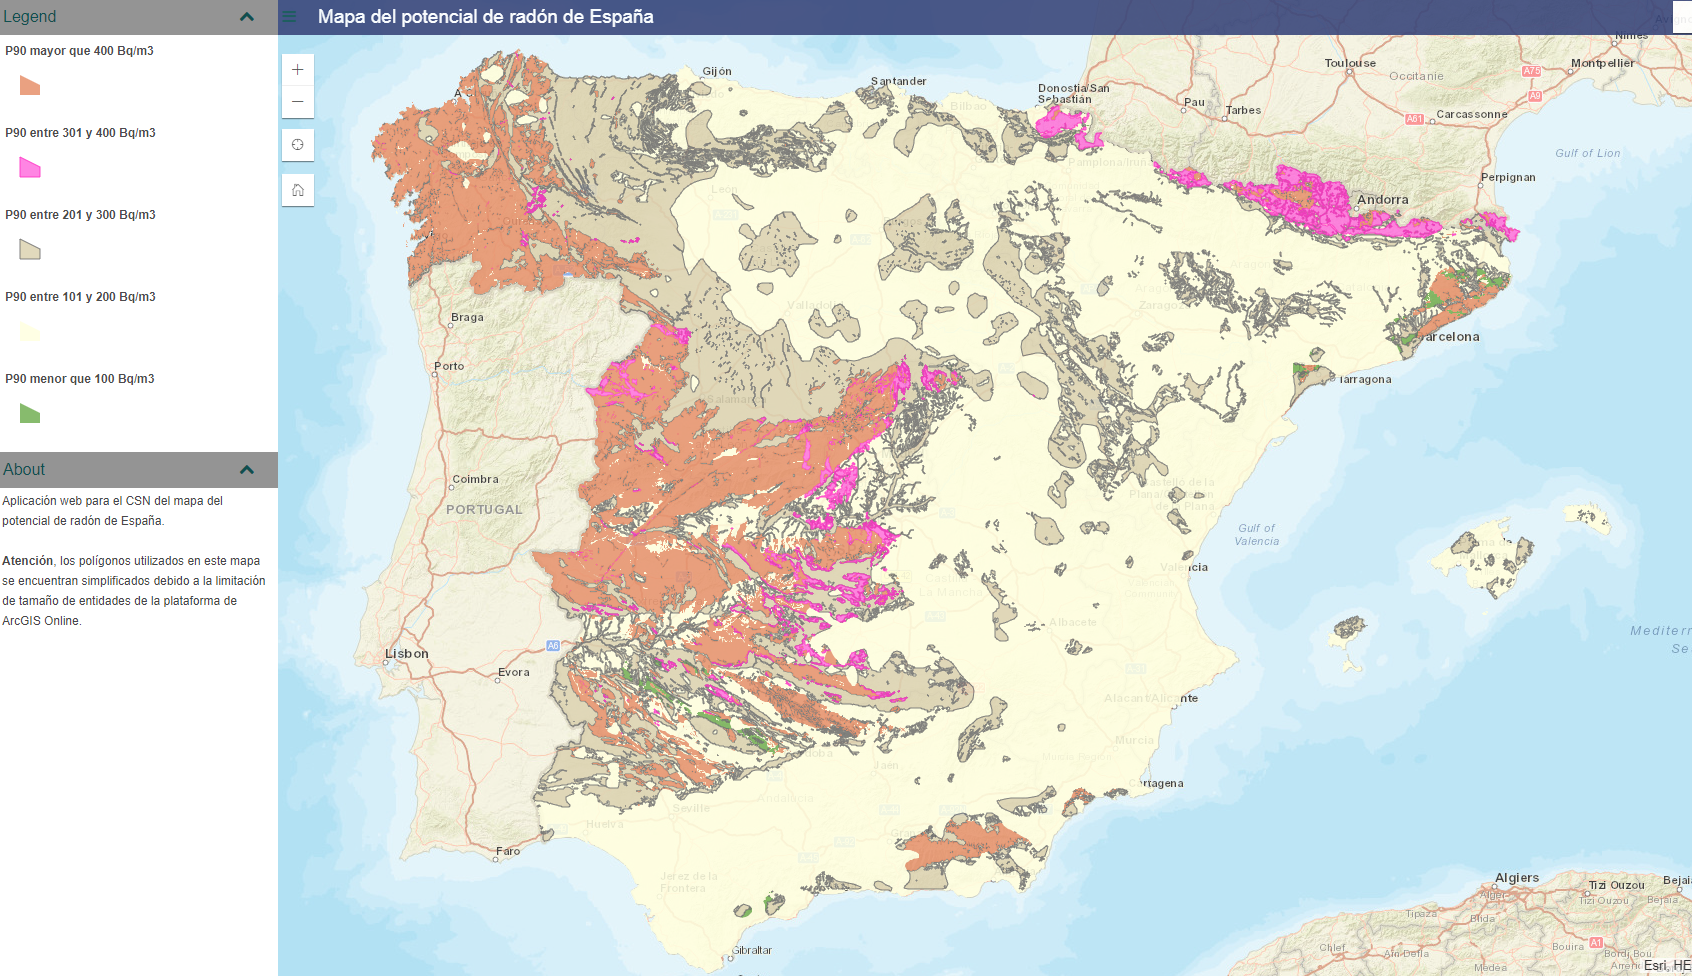Click green swatch for P90 menor que 100
The height and width of the screenshot is (976, 1692).
[x=29, y=415]
